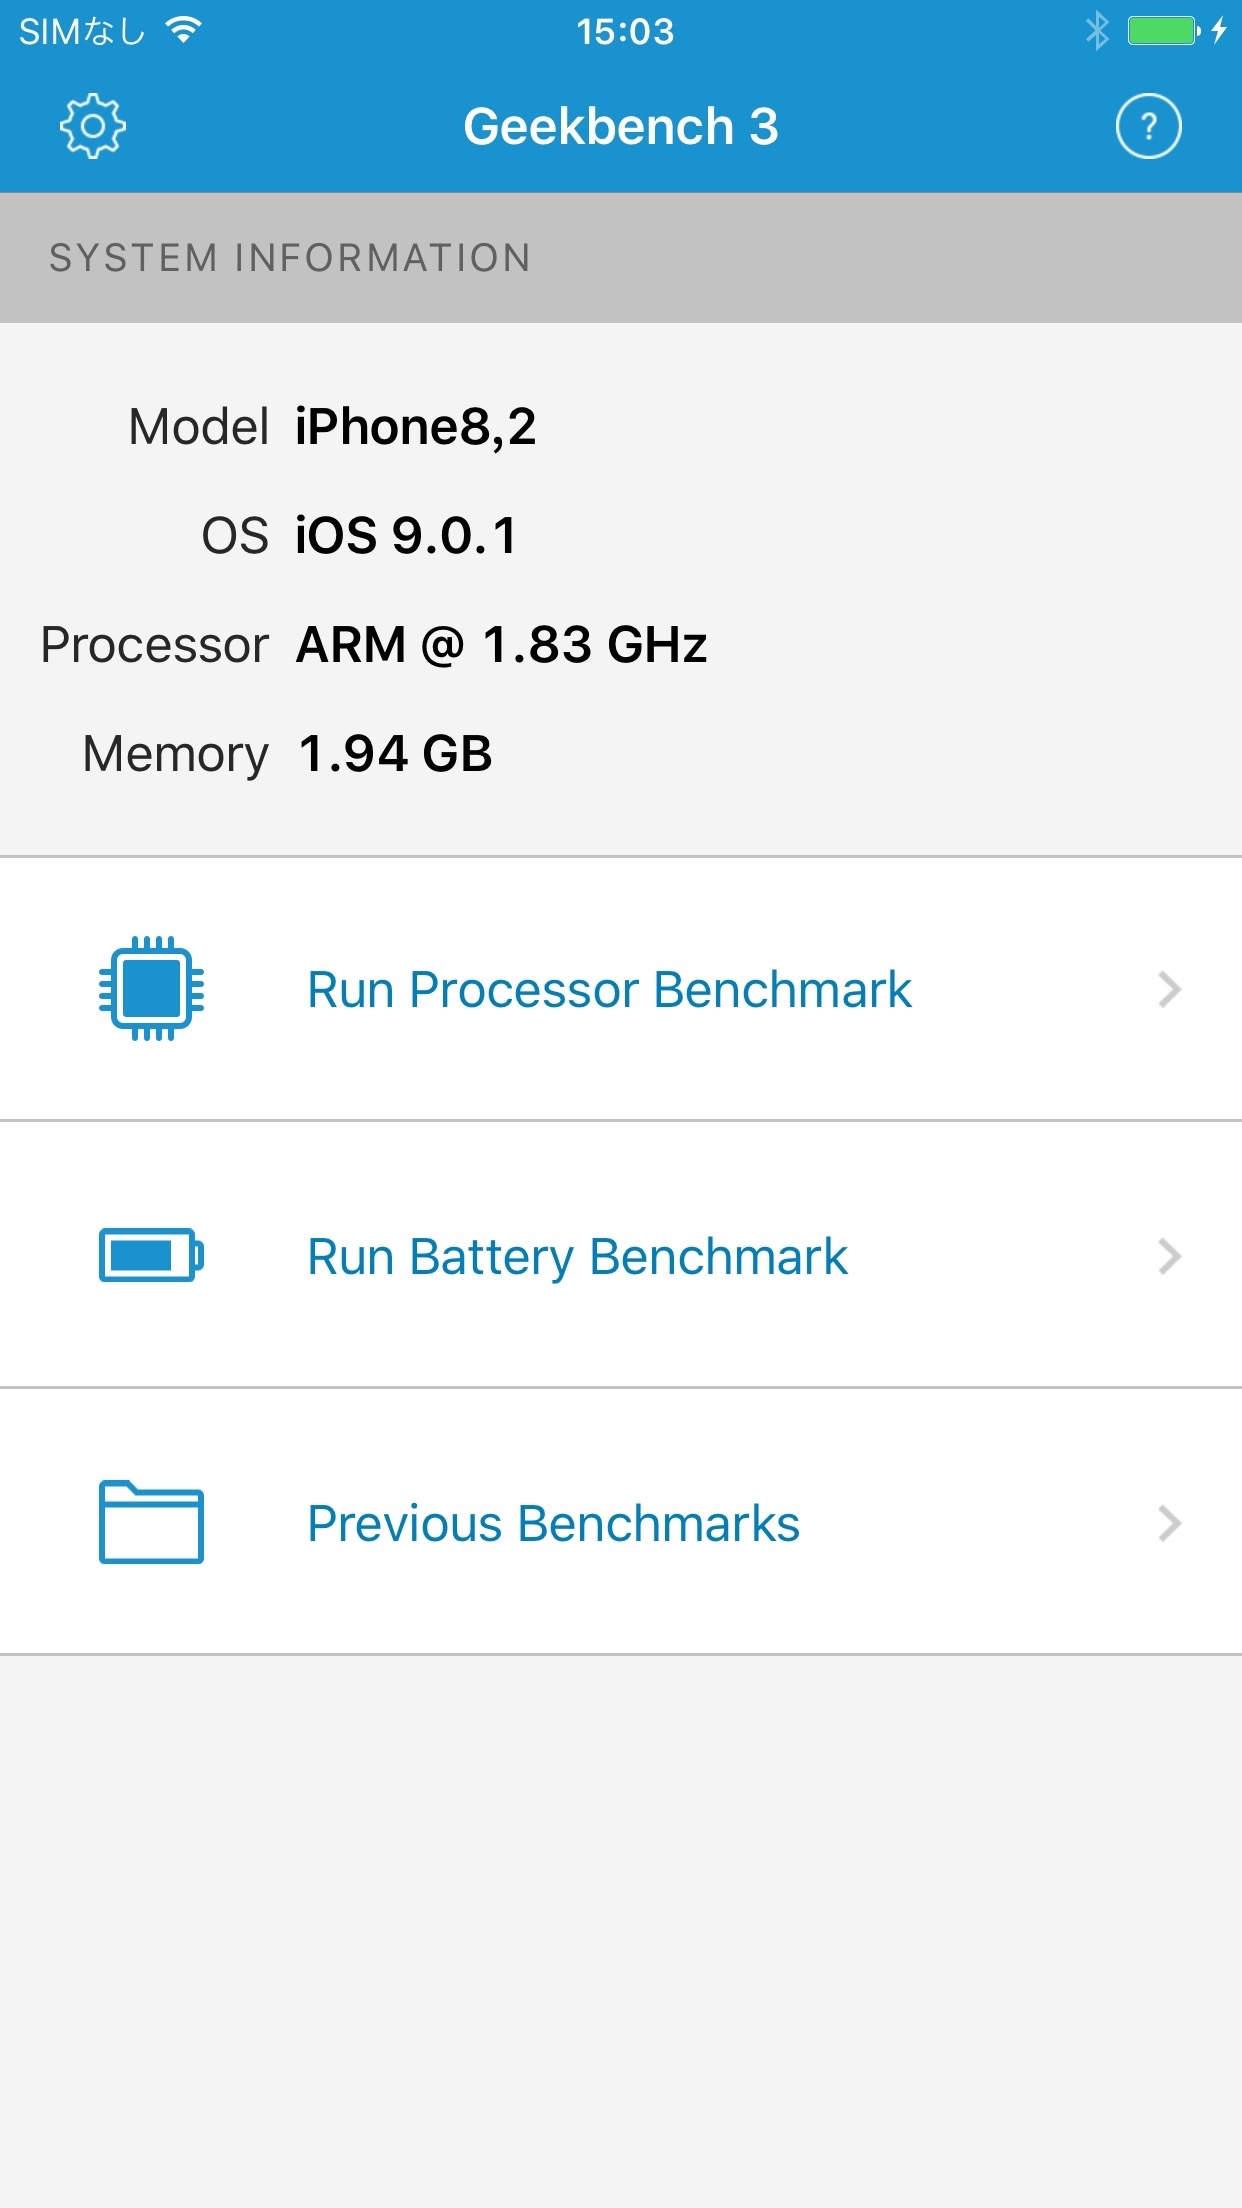Open Previous Benchmarks list
Screen dimensions: 1242x2208
tap(553, 1524)
